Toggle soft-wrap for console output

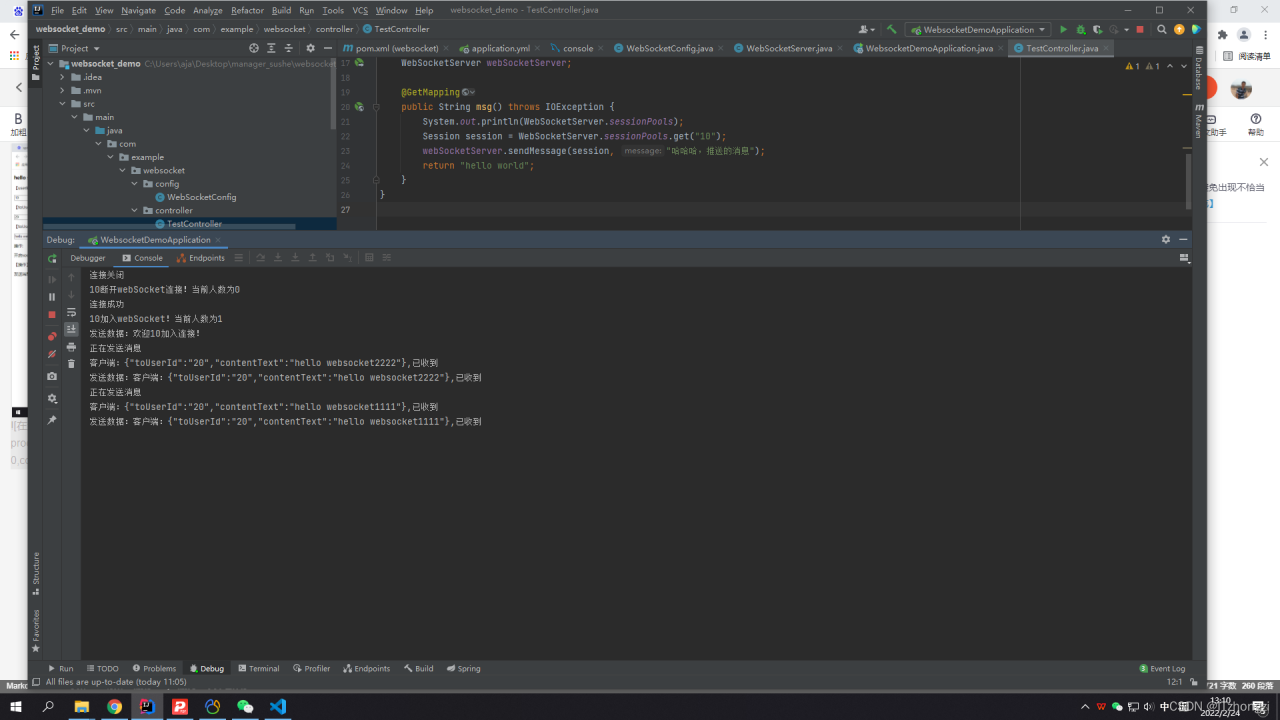[71, 312]
